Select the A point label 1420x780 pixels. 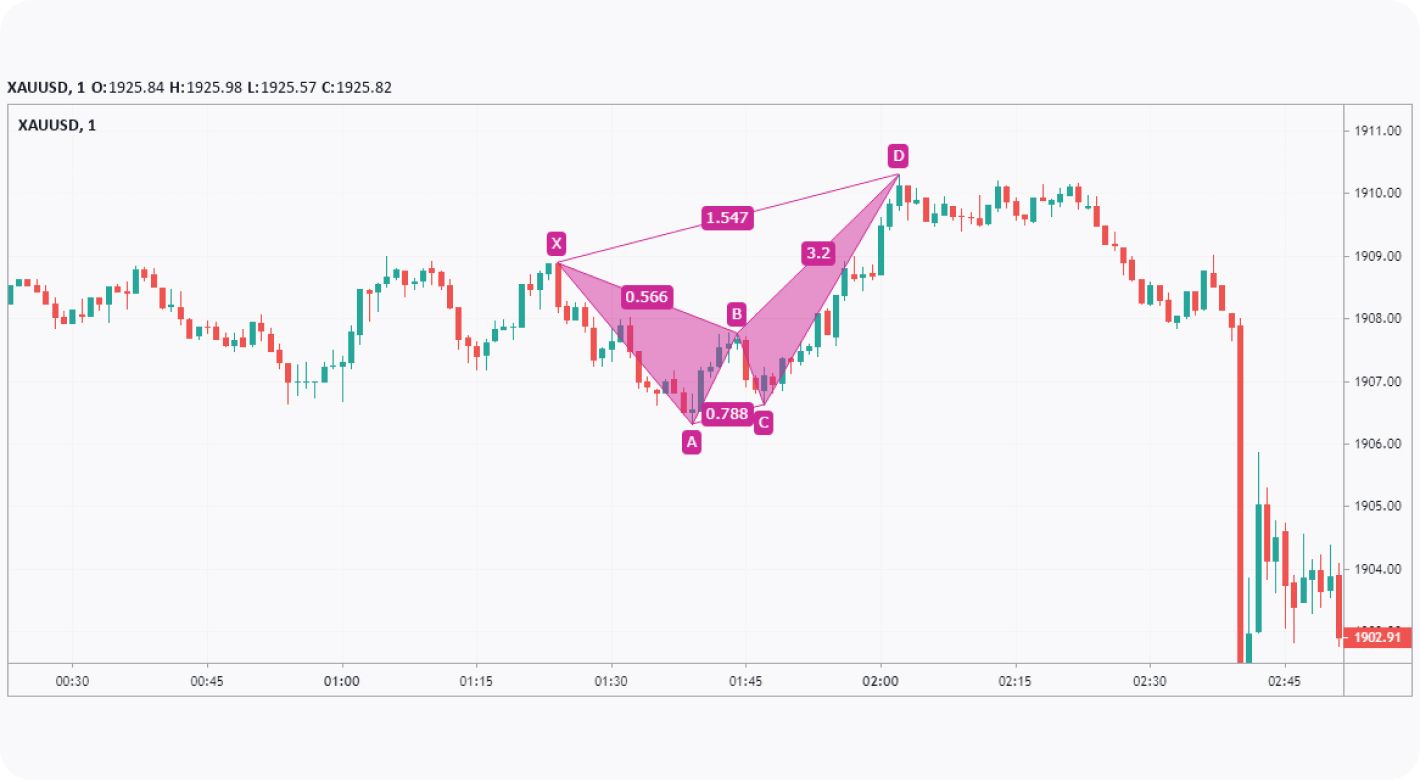coord(691,442)
